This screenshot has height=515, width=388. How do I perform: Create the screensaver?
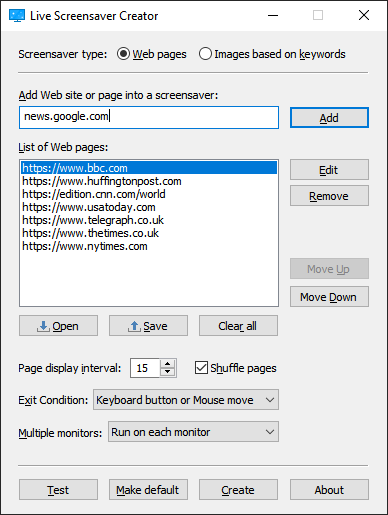(x=238, y=490)
